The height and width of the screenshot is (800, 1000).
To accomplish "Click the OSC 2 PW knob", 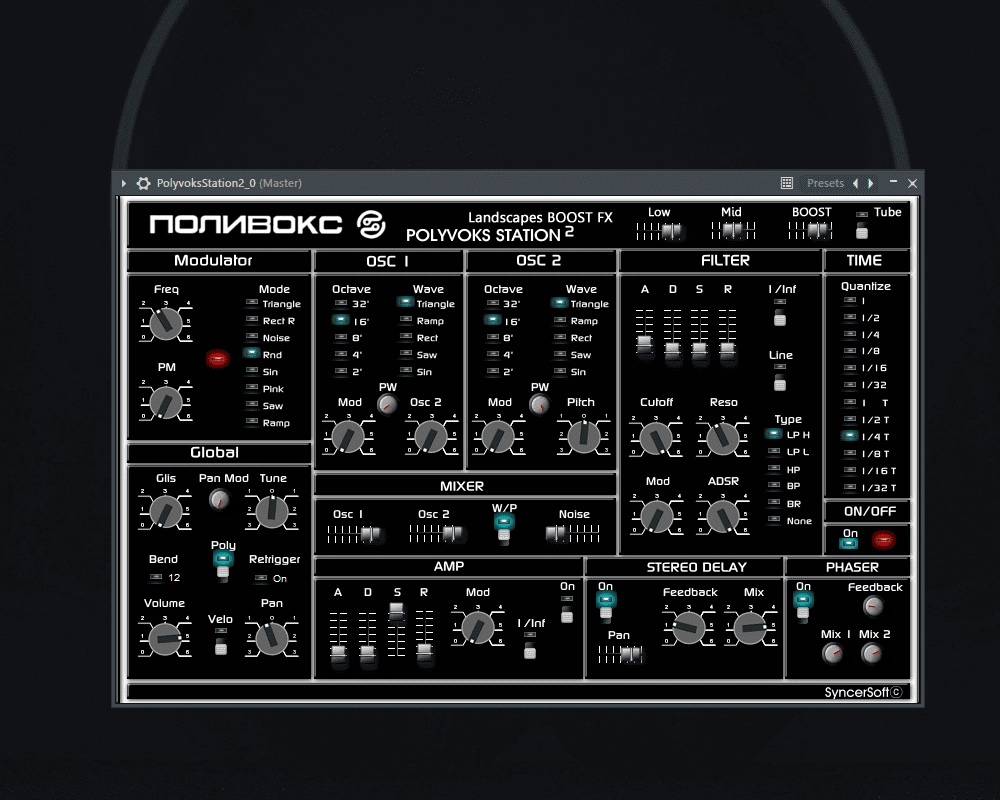I will pos(540,404).
